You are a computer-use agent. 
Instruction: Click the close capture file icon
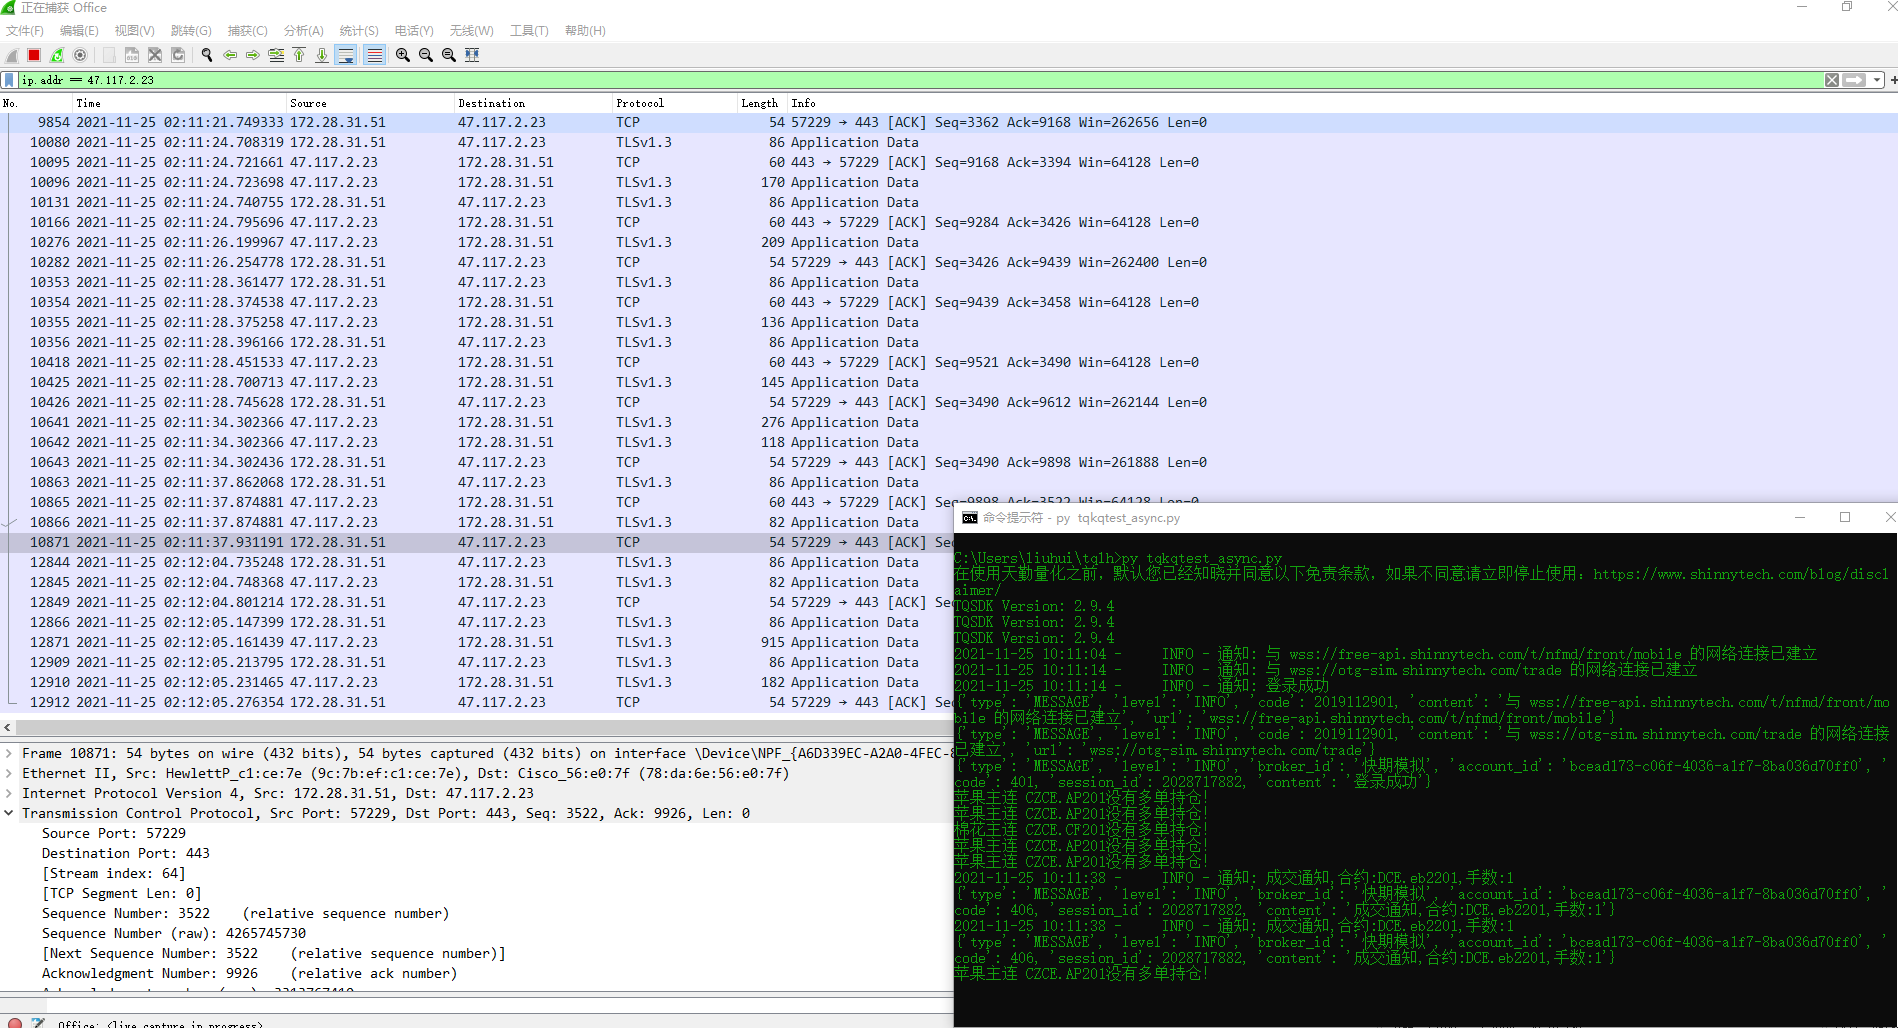click(155, 55)
